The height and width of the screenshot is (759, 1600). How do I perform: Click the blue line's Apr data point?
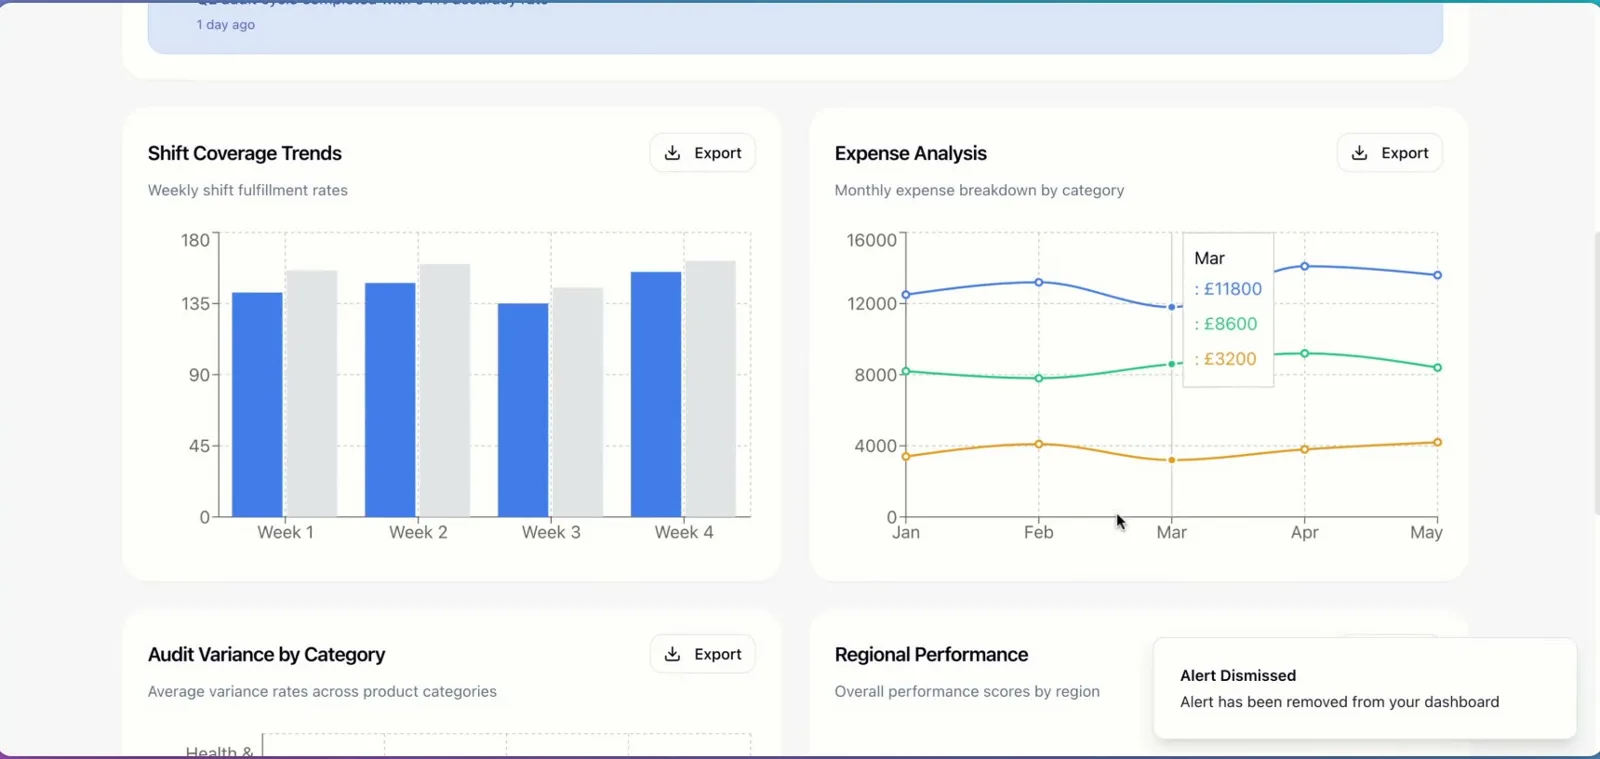point(1305,266)
